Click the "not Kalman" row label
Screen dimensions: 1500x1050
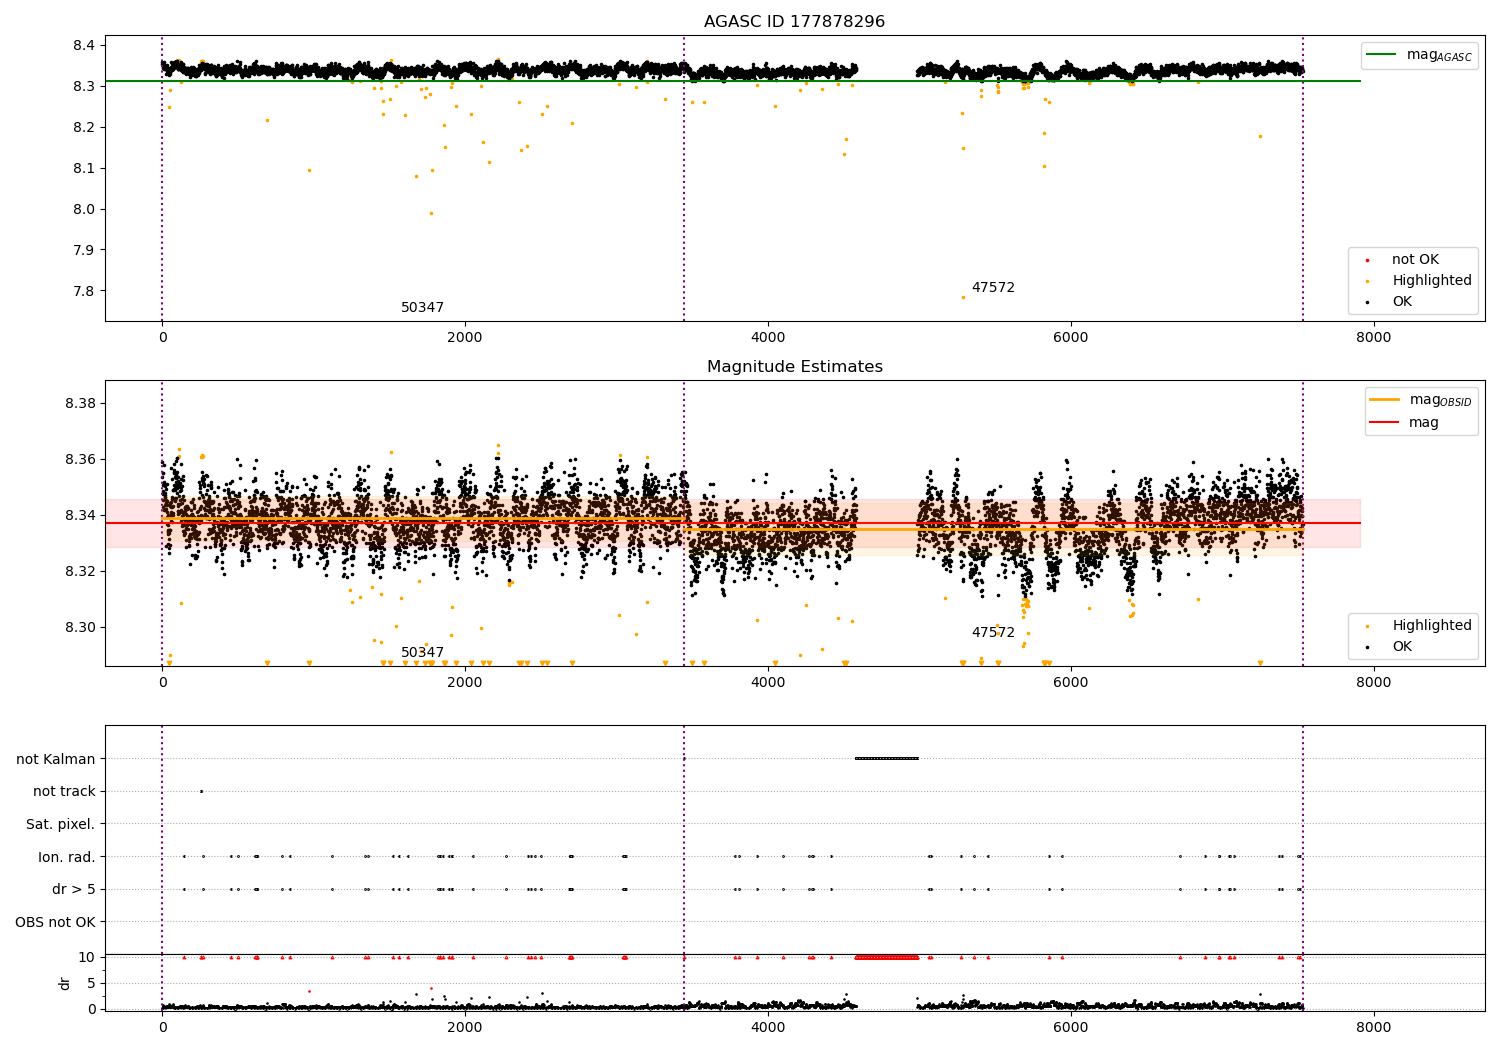(x=56, y=759)
